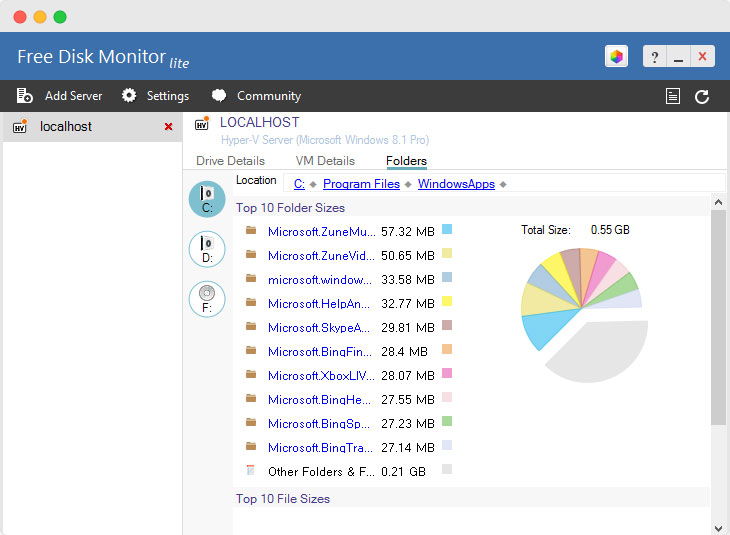
Task: Open the help question mark button
Action: click(654, 57)
